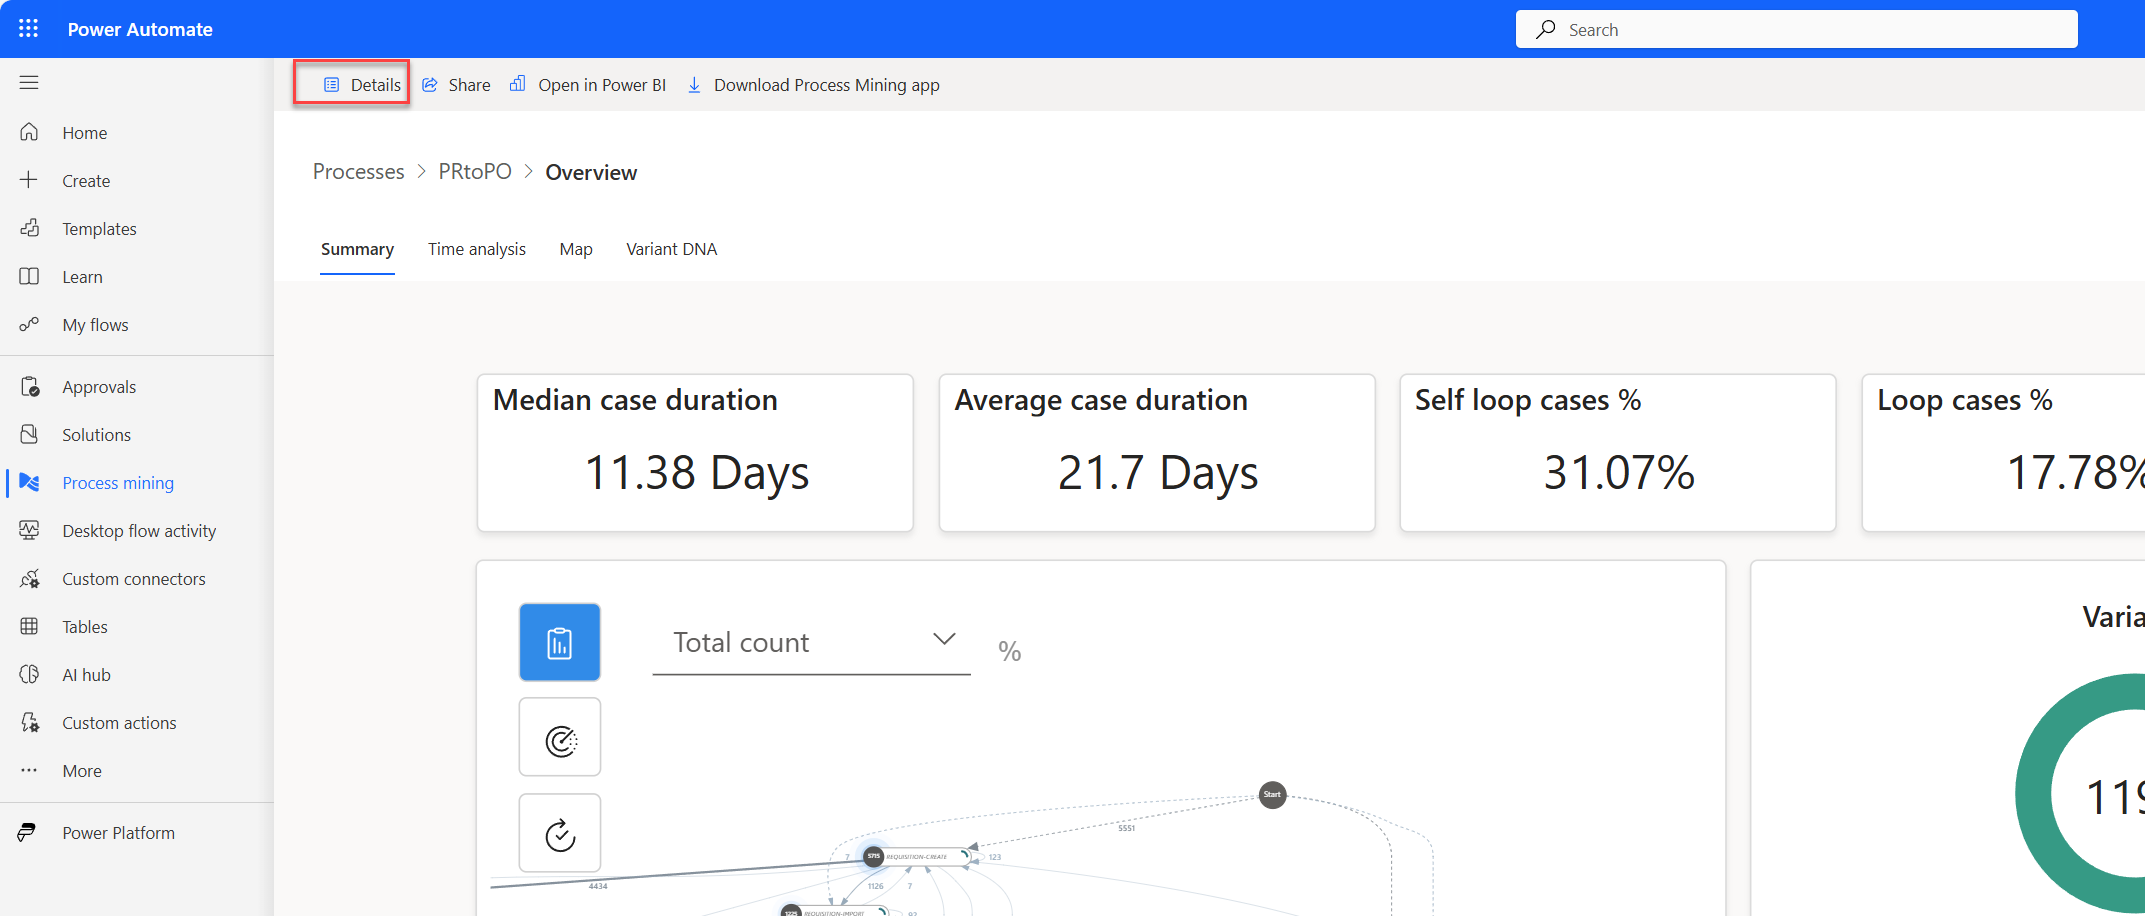2145x916 pixels.
Task: Click the Learn book icon
Action: point(29,276)
